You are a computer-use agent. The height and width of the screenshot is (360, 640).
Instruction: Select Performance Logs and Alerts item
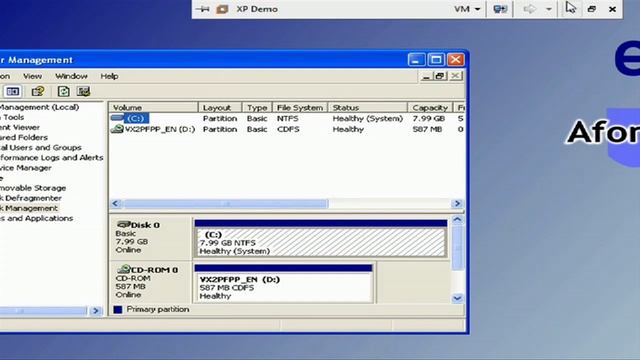(x=51, y=158)
